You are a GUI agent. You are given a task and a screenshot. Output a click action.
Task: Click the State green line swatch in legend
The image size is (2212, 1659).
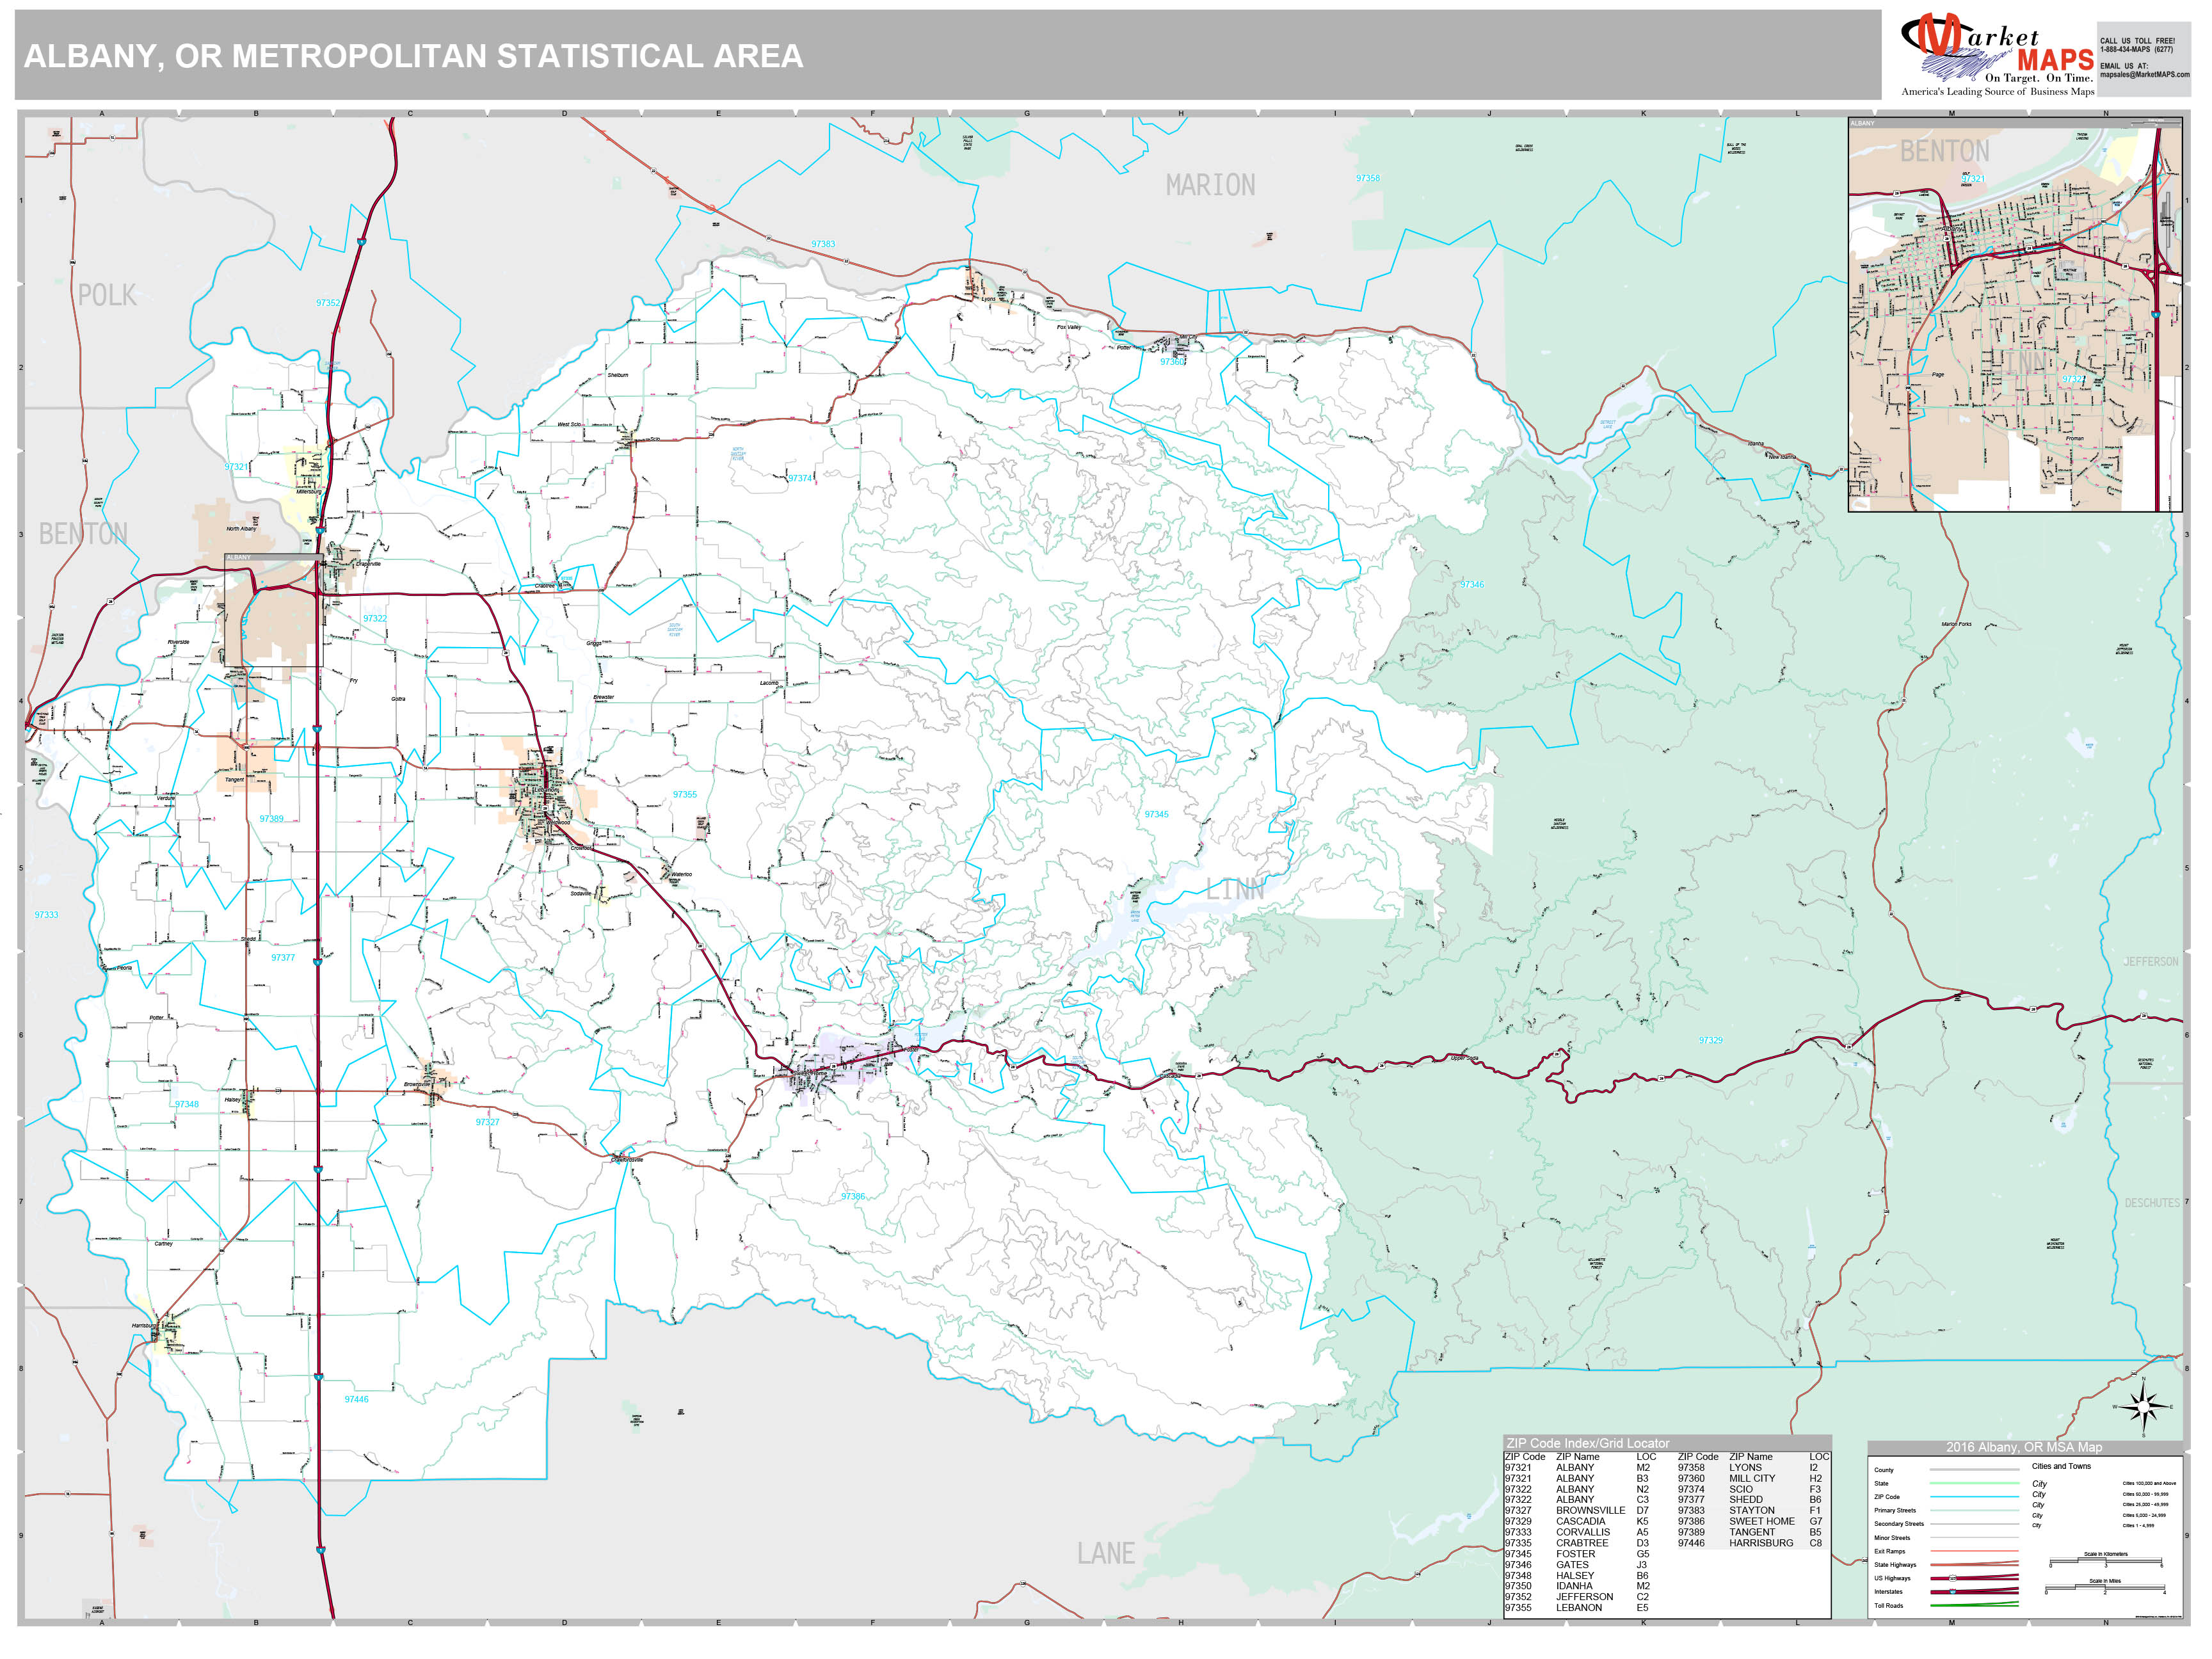pos(1974,1483)
